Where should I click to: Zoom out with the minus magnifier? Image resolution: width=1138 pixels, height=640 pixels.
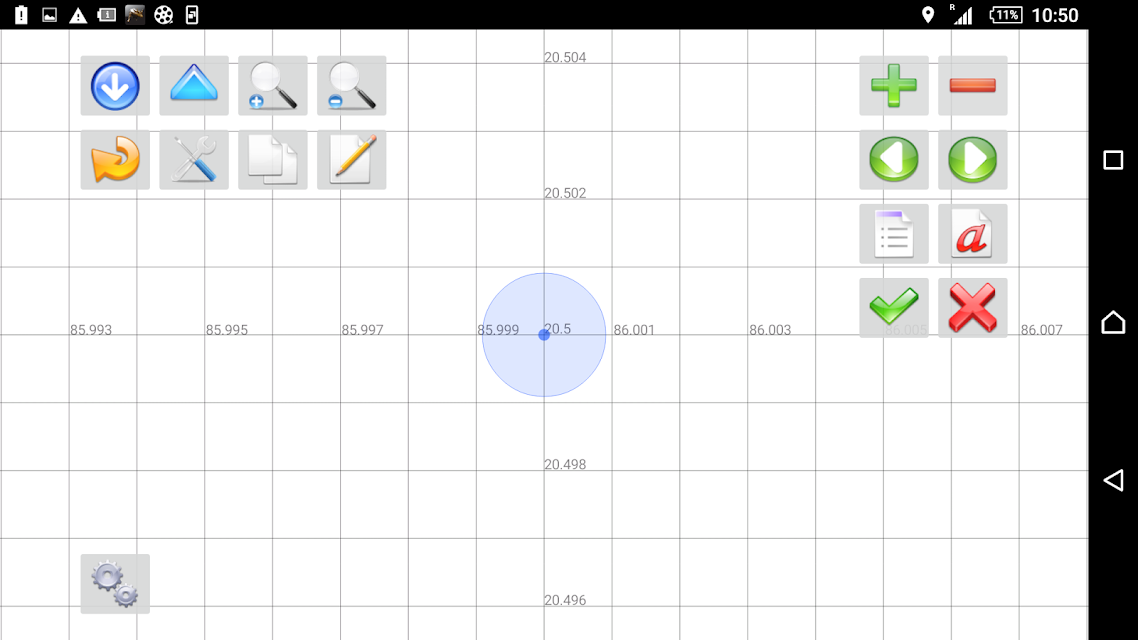pos(351,86)
